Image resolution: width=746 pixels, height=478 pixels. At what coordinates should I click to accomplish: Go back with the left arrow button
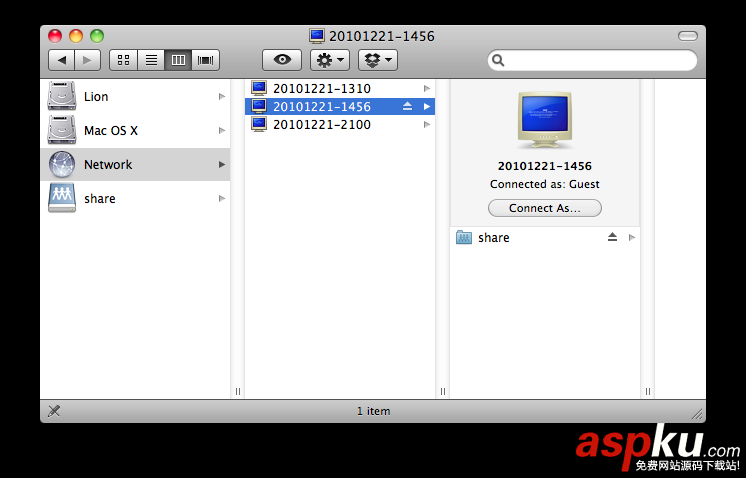pyautogui.click(x=61, y=60)
